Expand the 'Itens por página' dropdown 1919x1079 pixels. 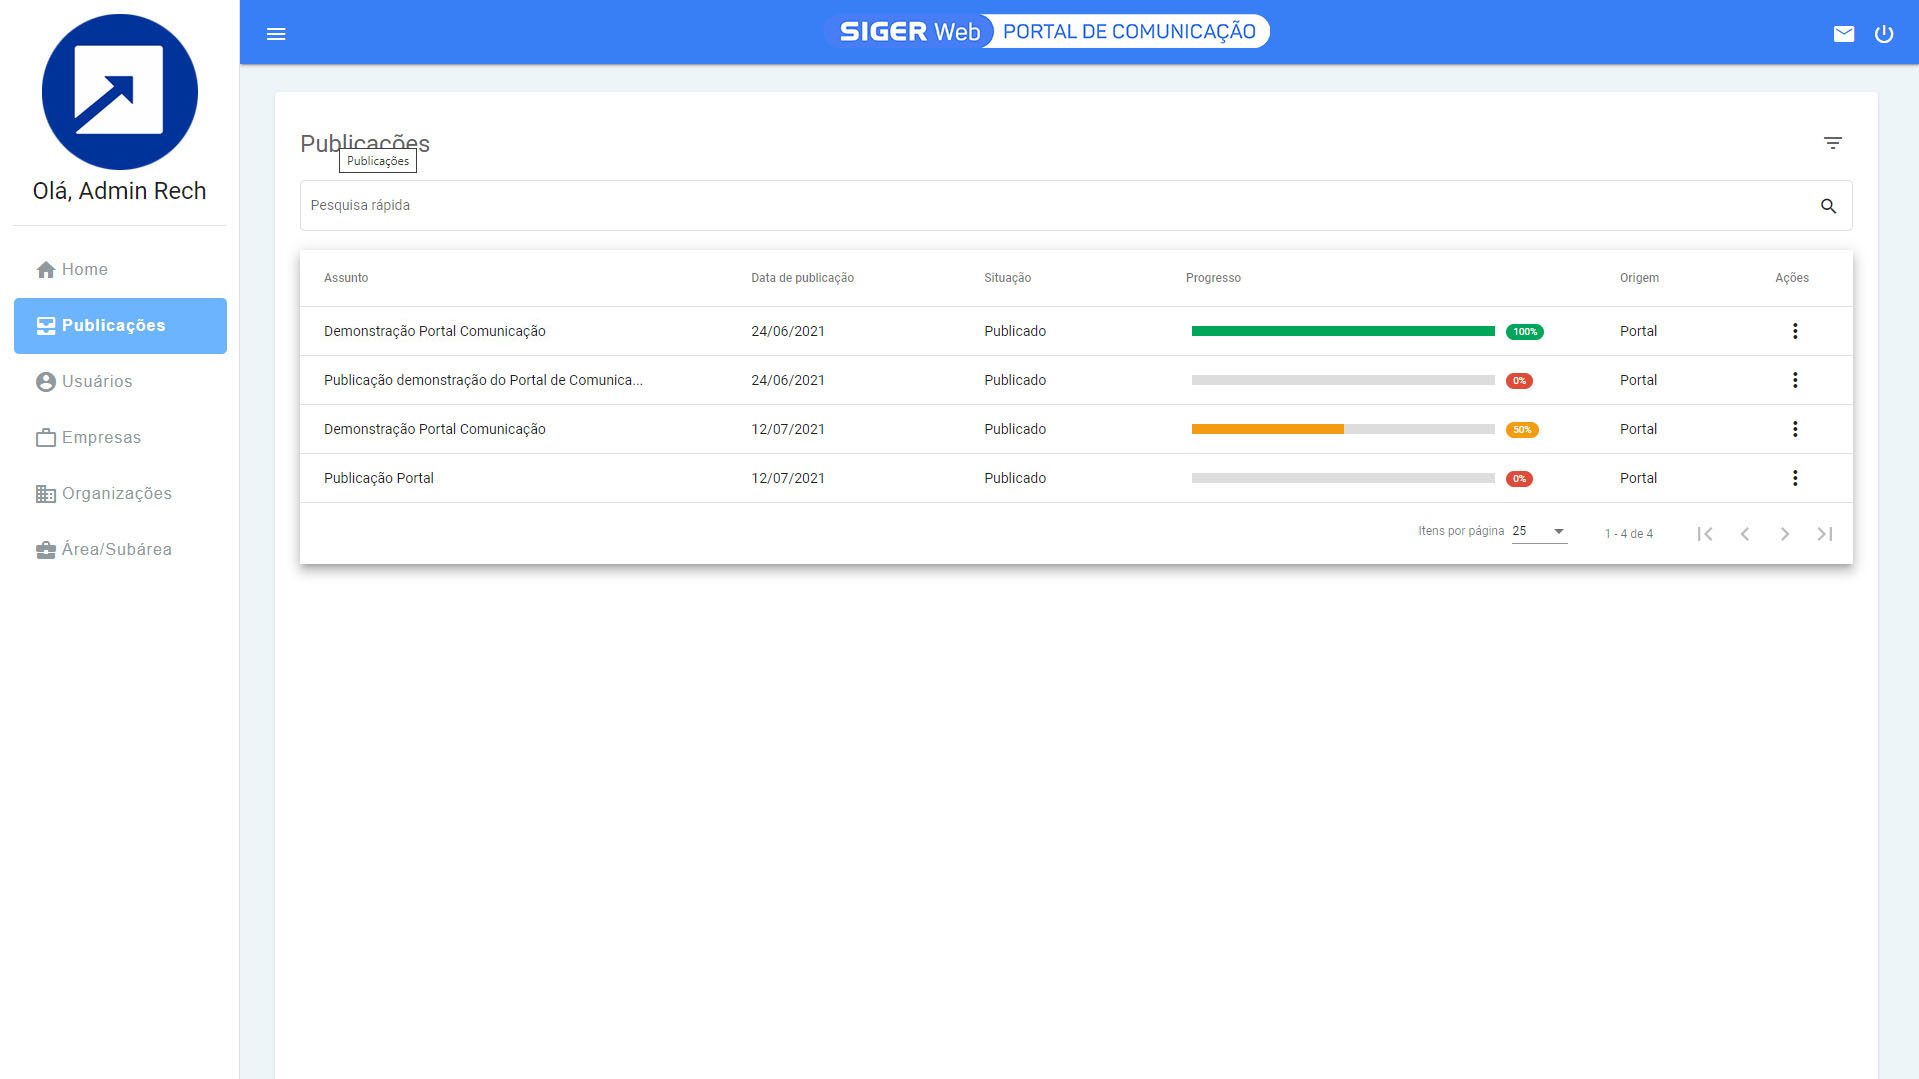tap(1538, 531)
